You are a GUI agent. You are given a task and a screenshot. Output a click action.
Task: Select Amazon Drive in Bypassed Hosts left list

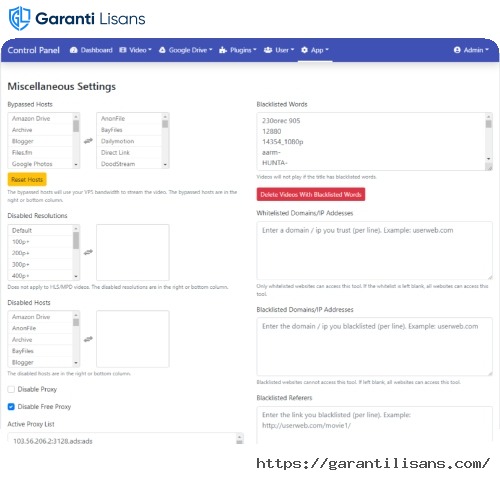coord(40,118)
